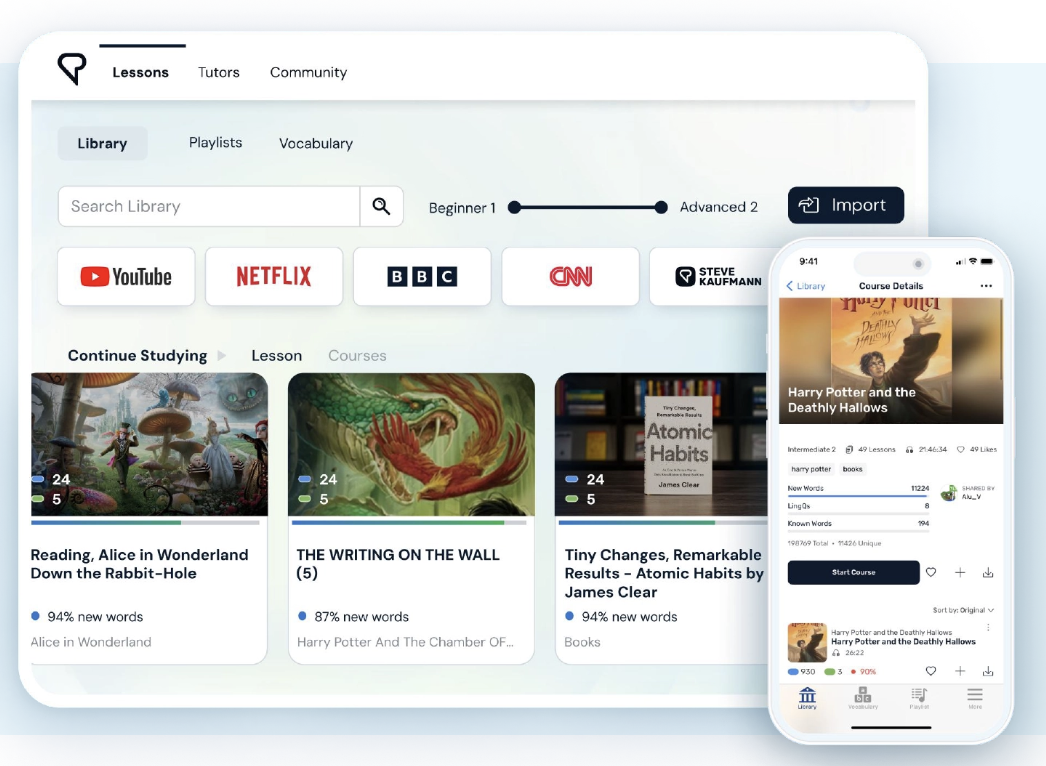
Task: Go back to Library on the phone
Action: click(806, 286)
